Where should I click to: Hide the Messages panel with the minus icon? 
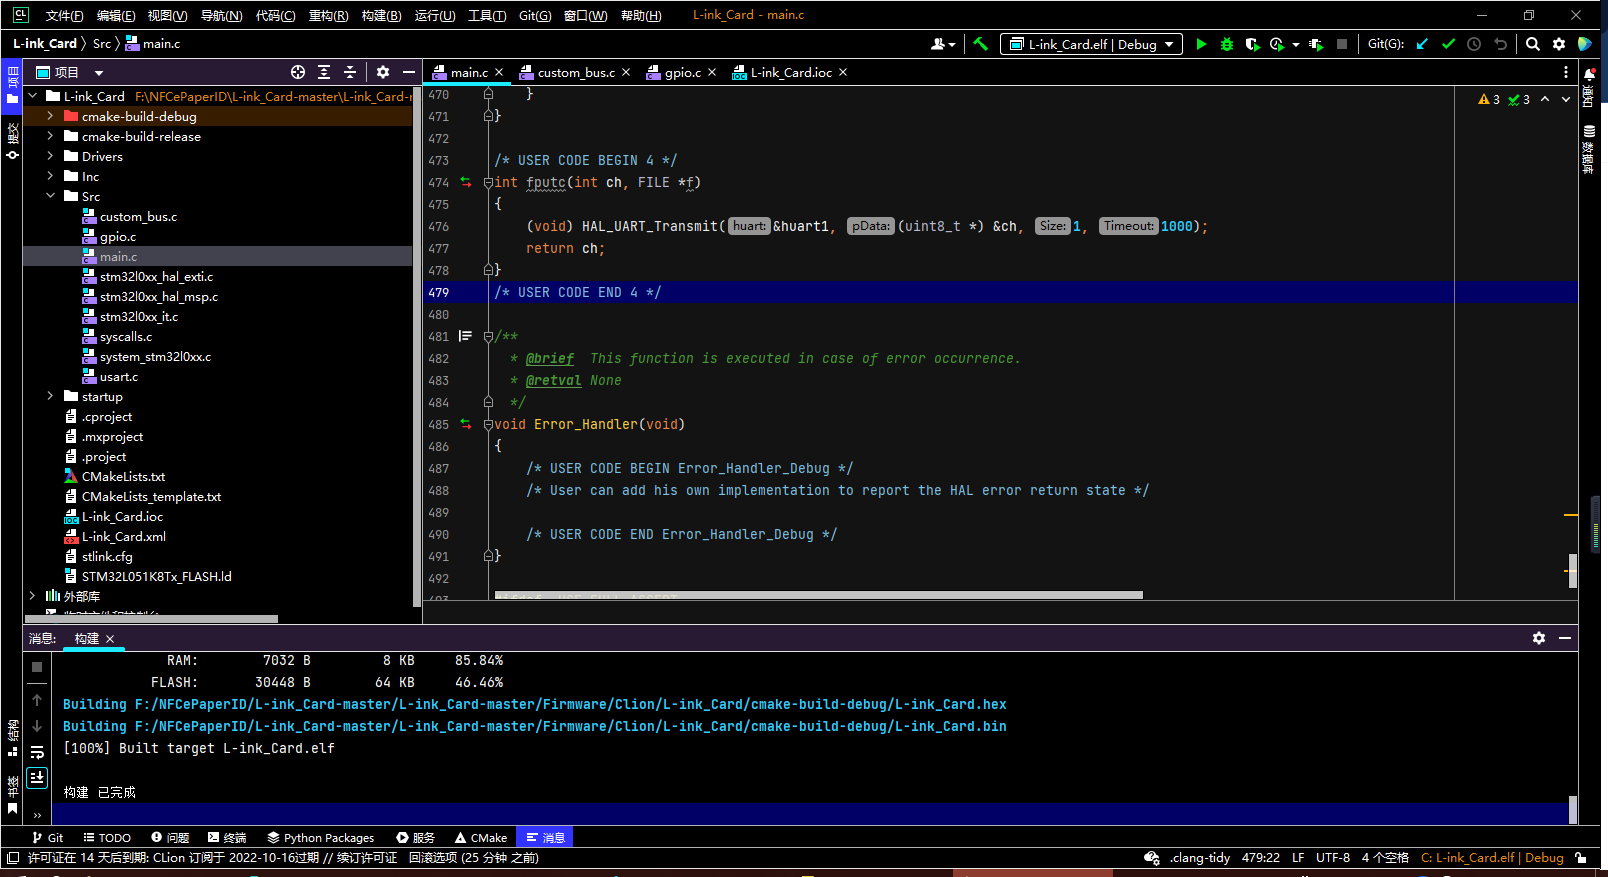click(1565, 638)
